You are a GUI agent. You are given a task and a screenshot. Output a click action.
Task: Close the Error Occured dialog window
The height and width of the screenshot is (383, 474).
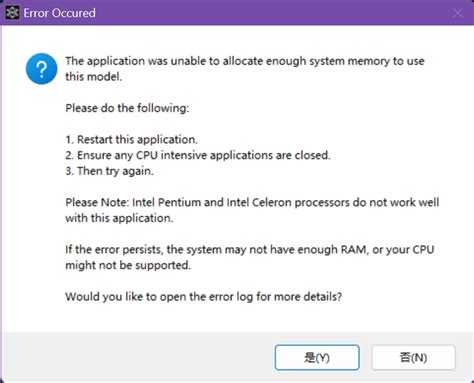click(x=458, y=13)
